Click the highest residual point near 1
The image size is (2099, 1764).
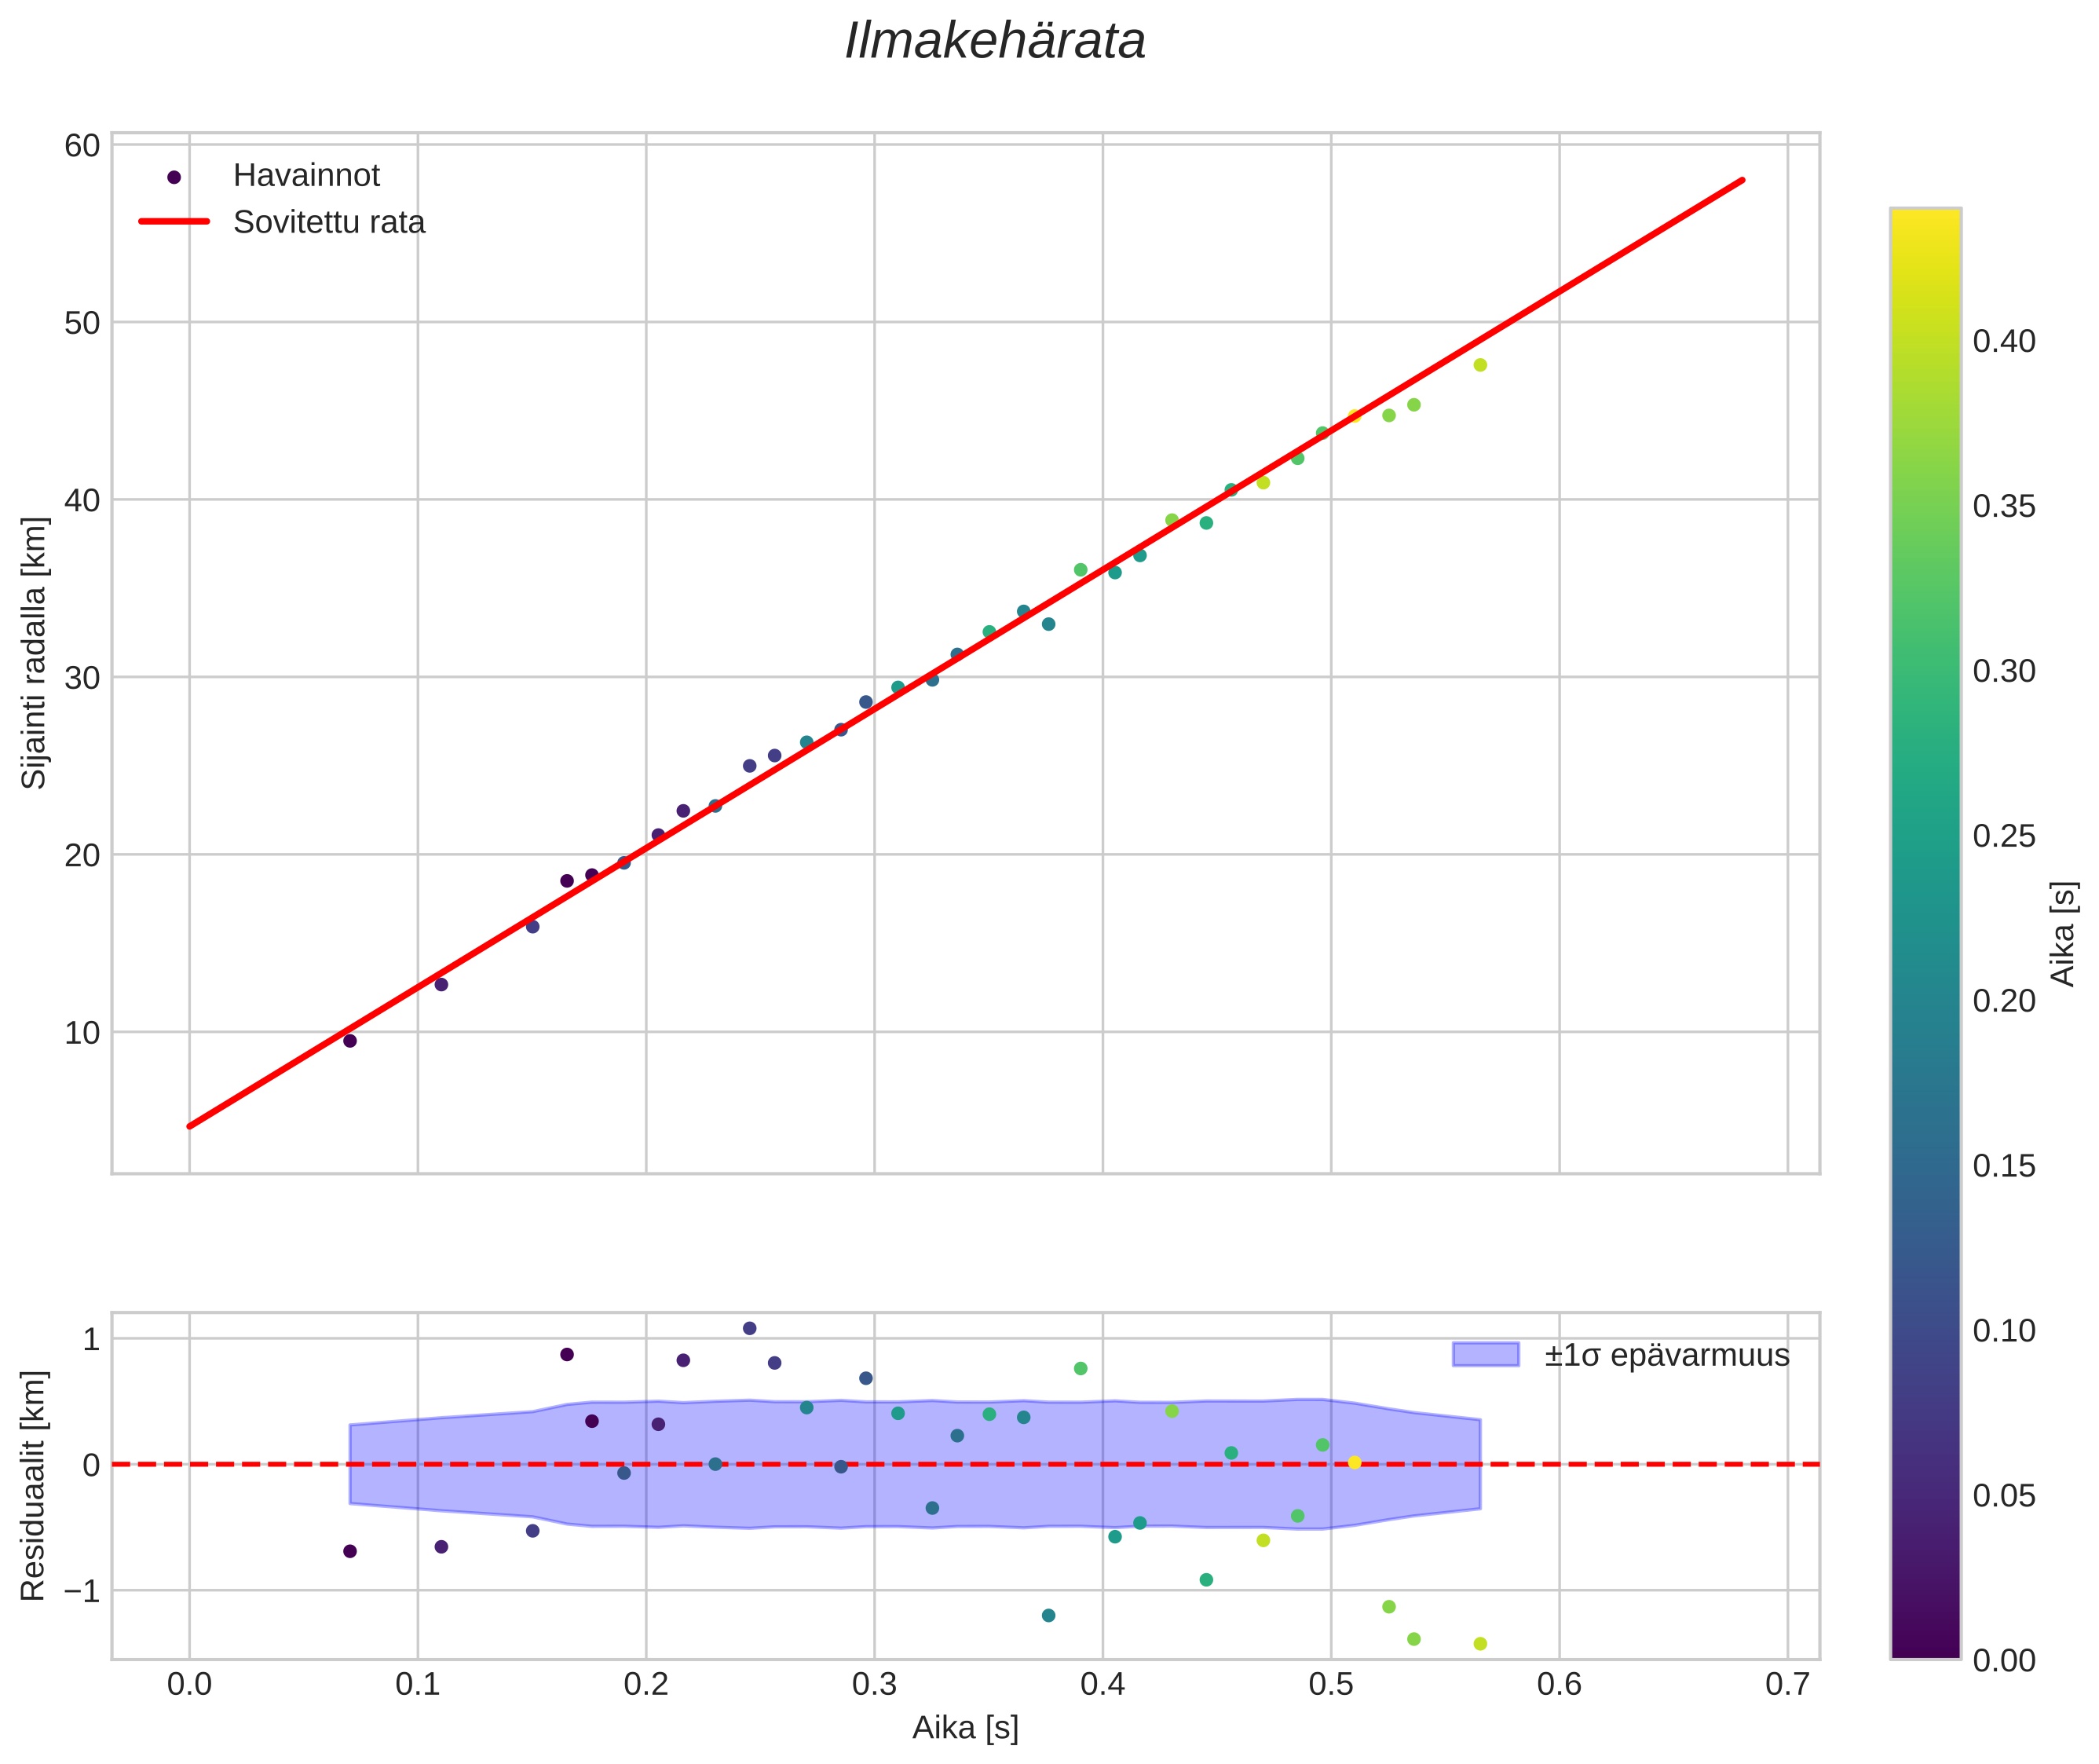point(750,1328)
